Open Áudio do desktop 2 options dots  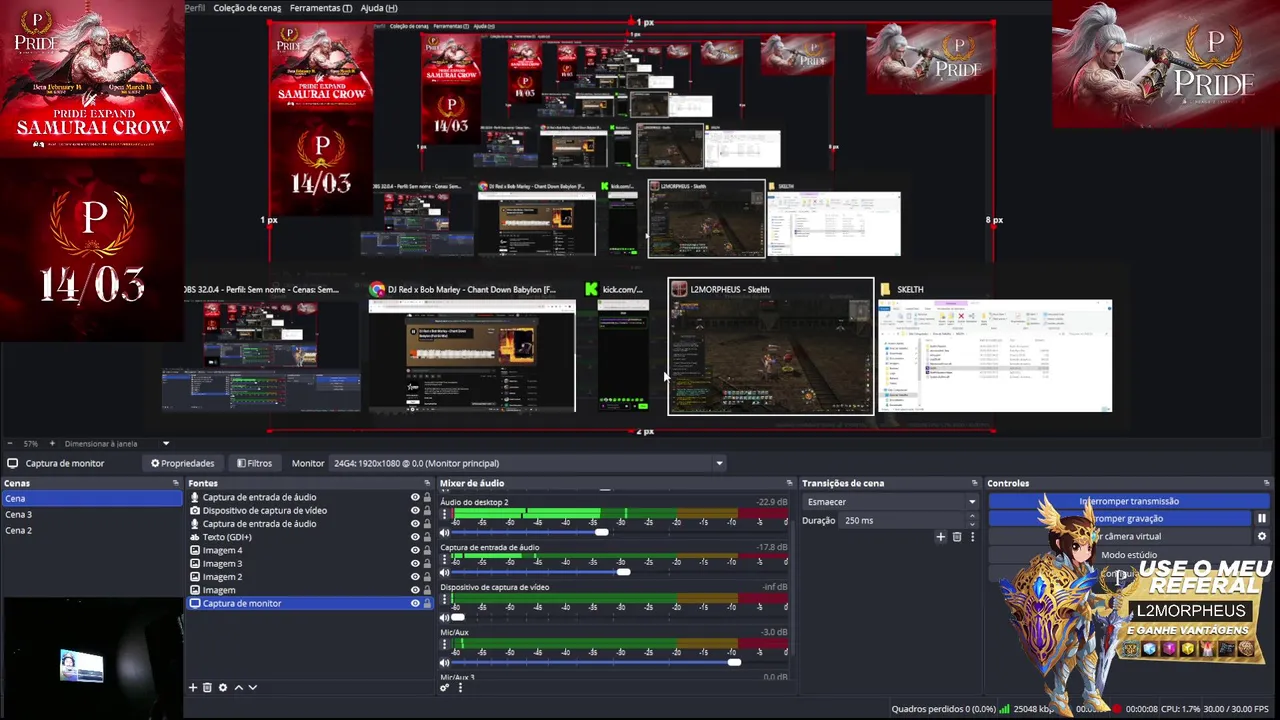[x=445, y=516]
